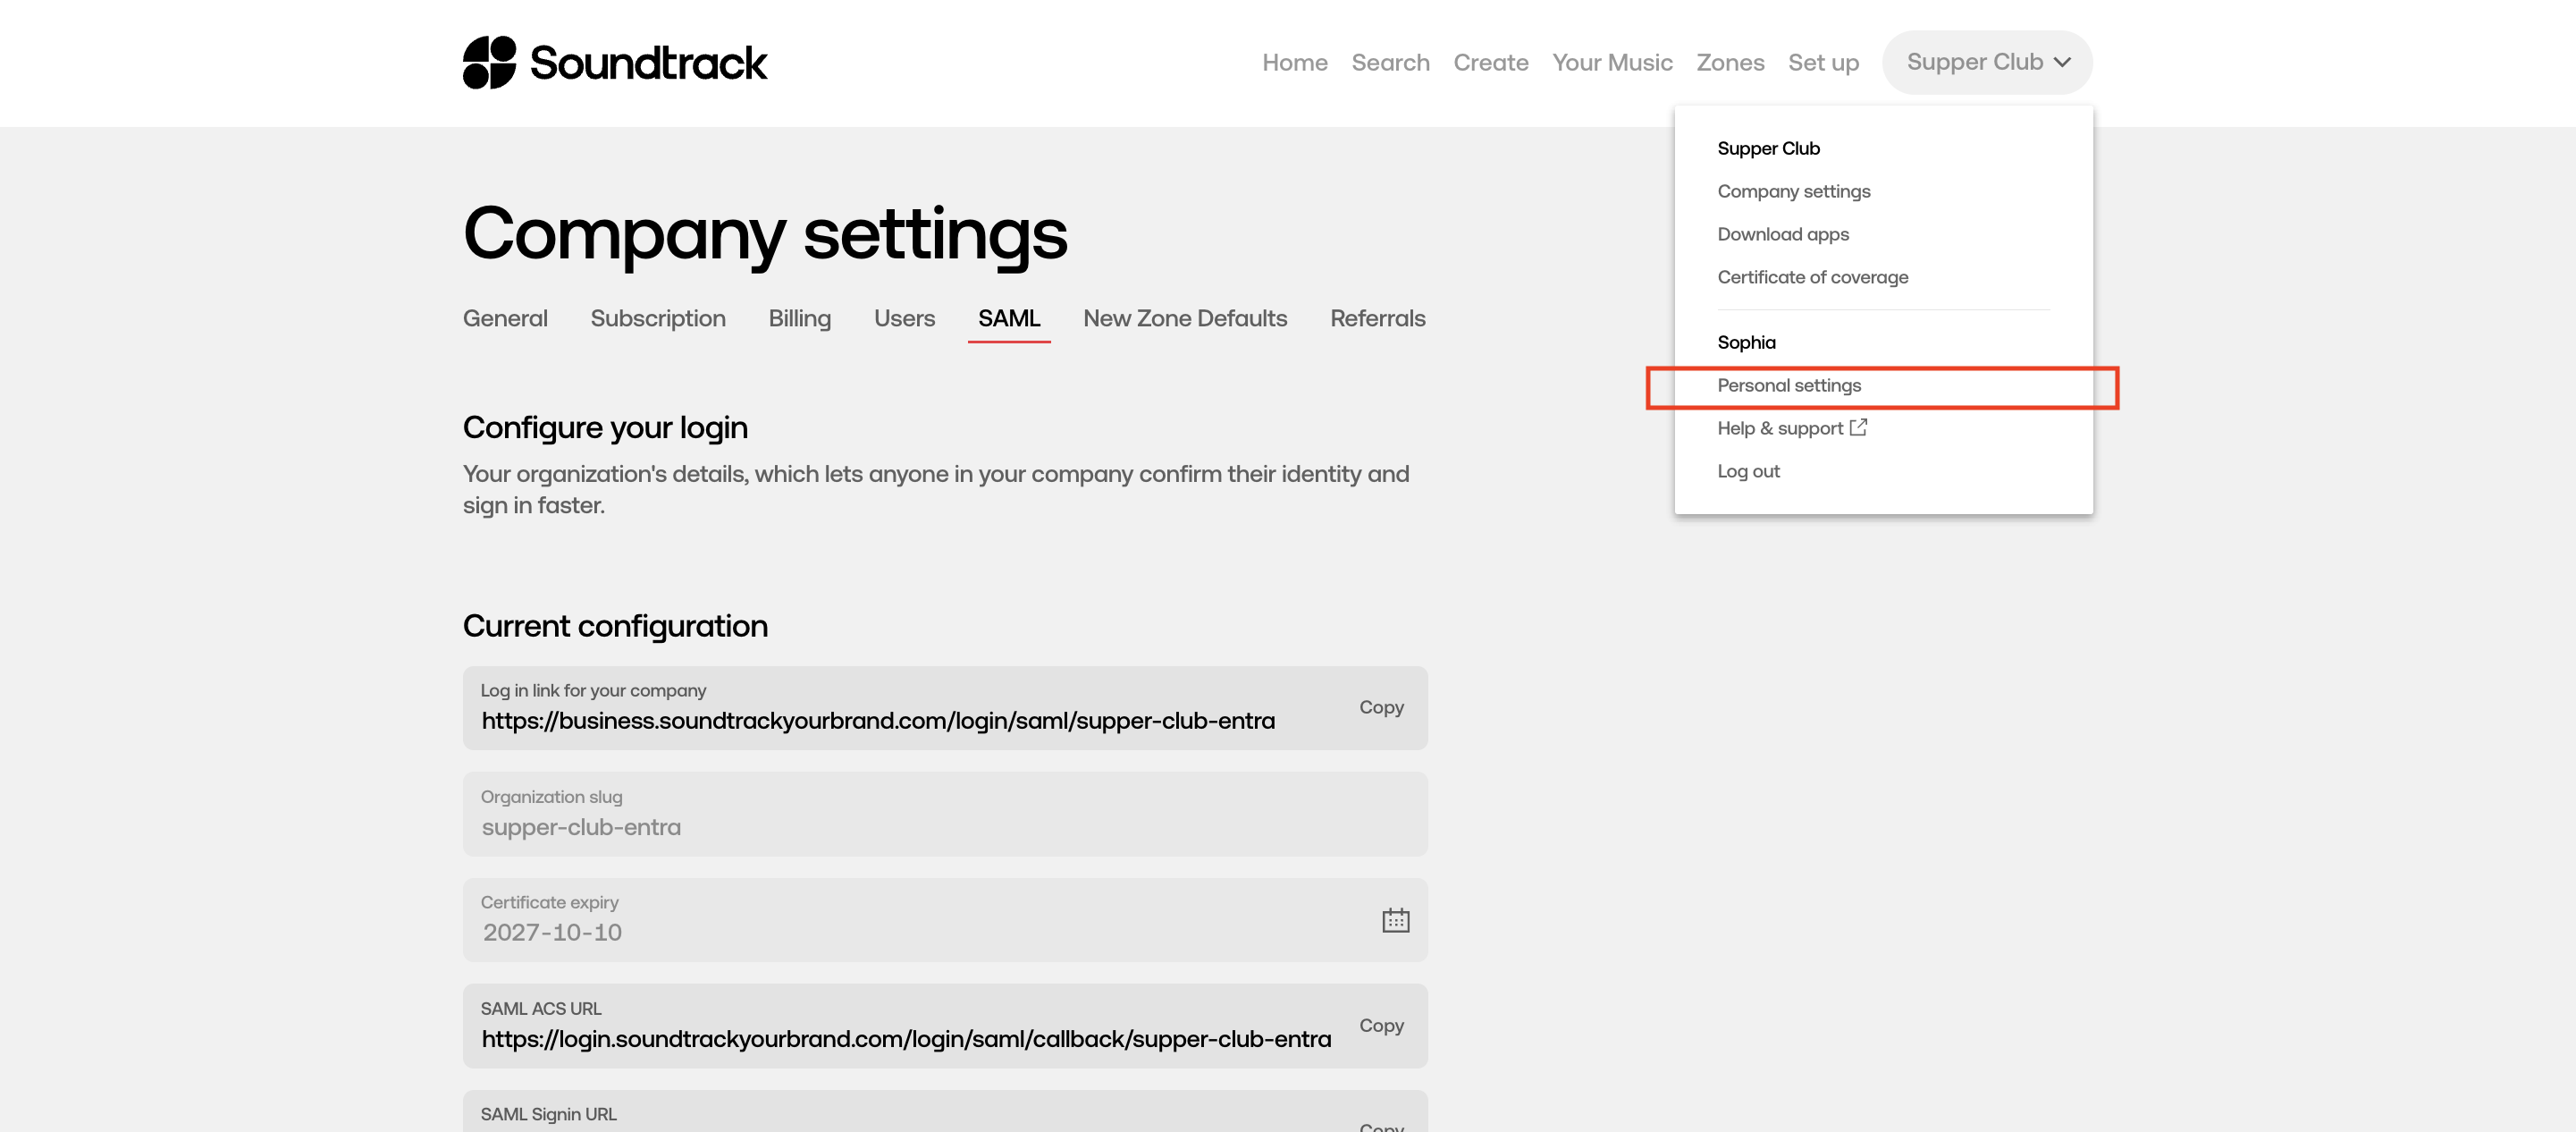Image resolution: width=2576 pixels, height=1132 pixels.
Task: Copy the SAML ACS URL
Action: click(1381, 1025)
